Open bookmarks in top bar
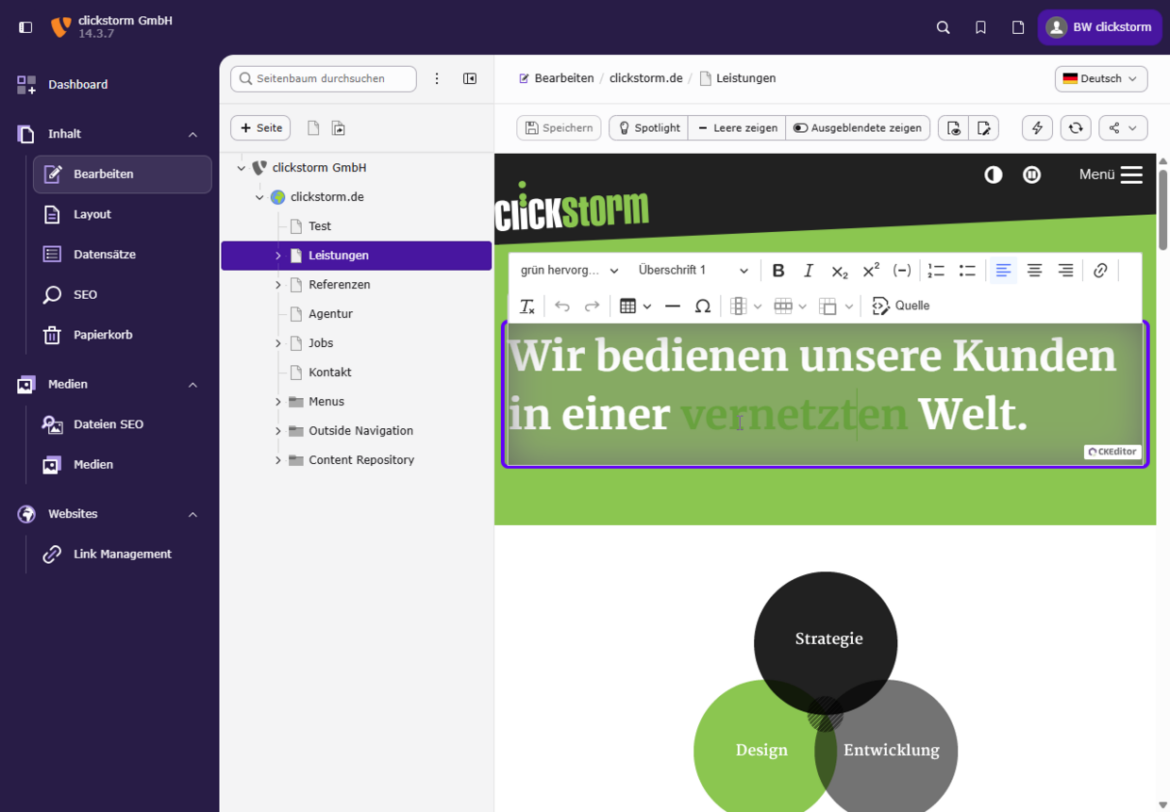Screen dimensions: 1170x812 pyautogui.click(x=980, y=28)
